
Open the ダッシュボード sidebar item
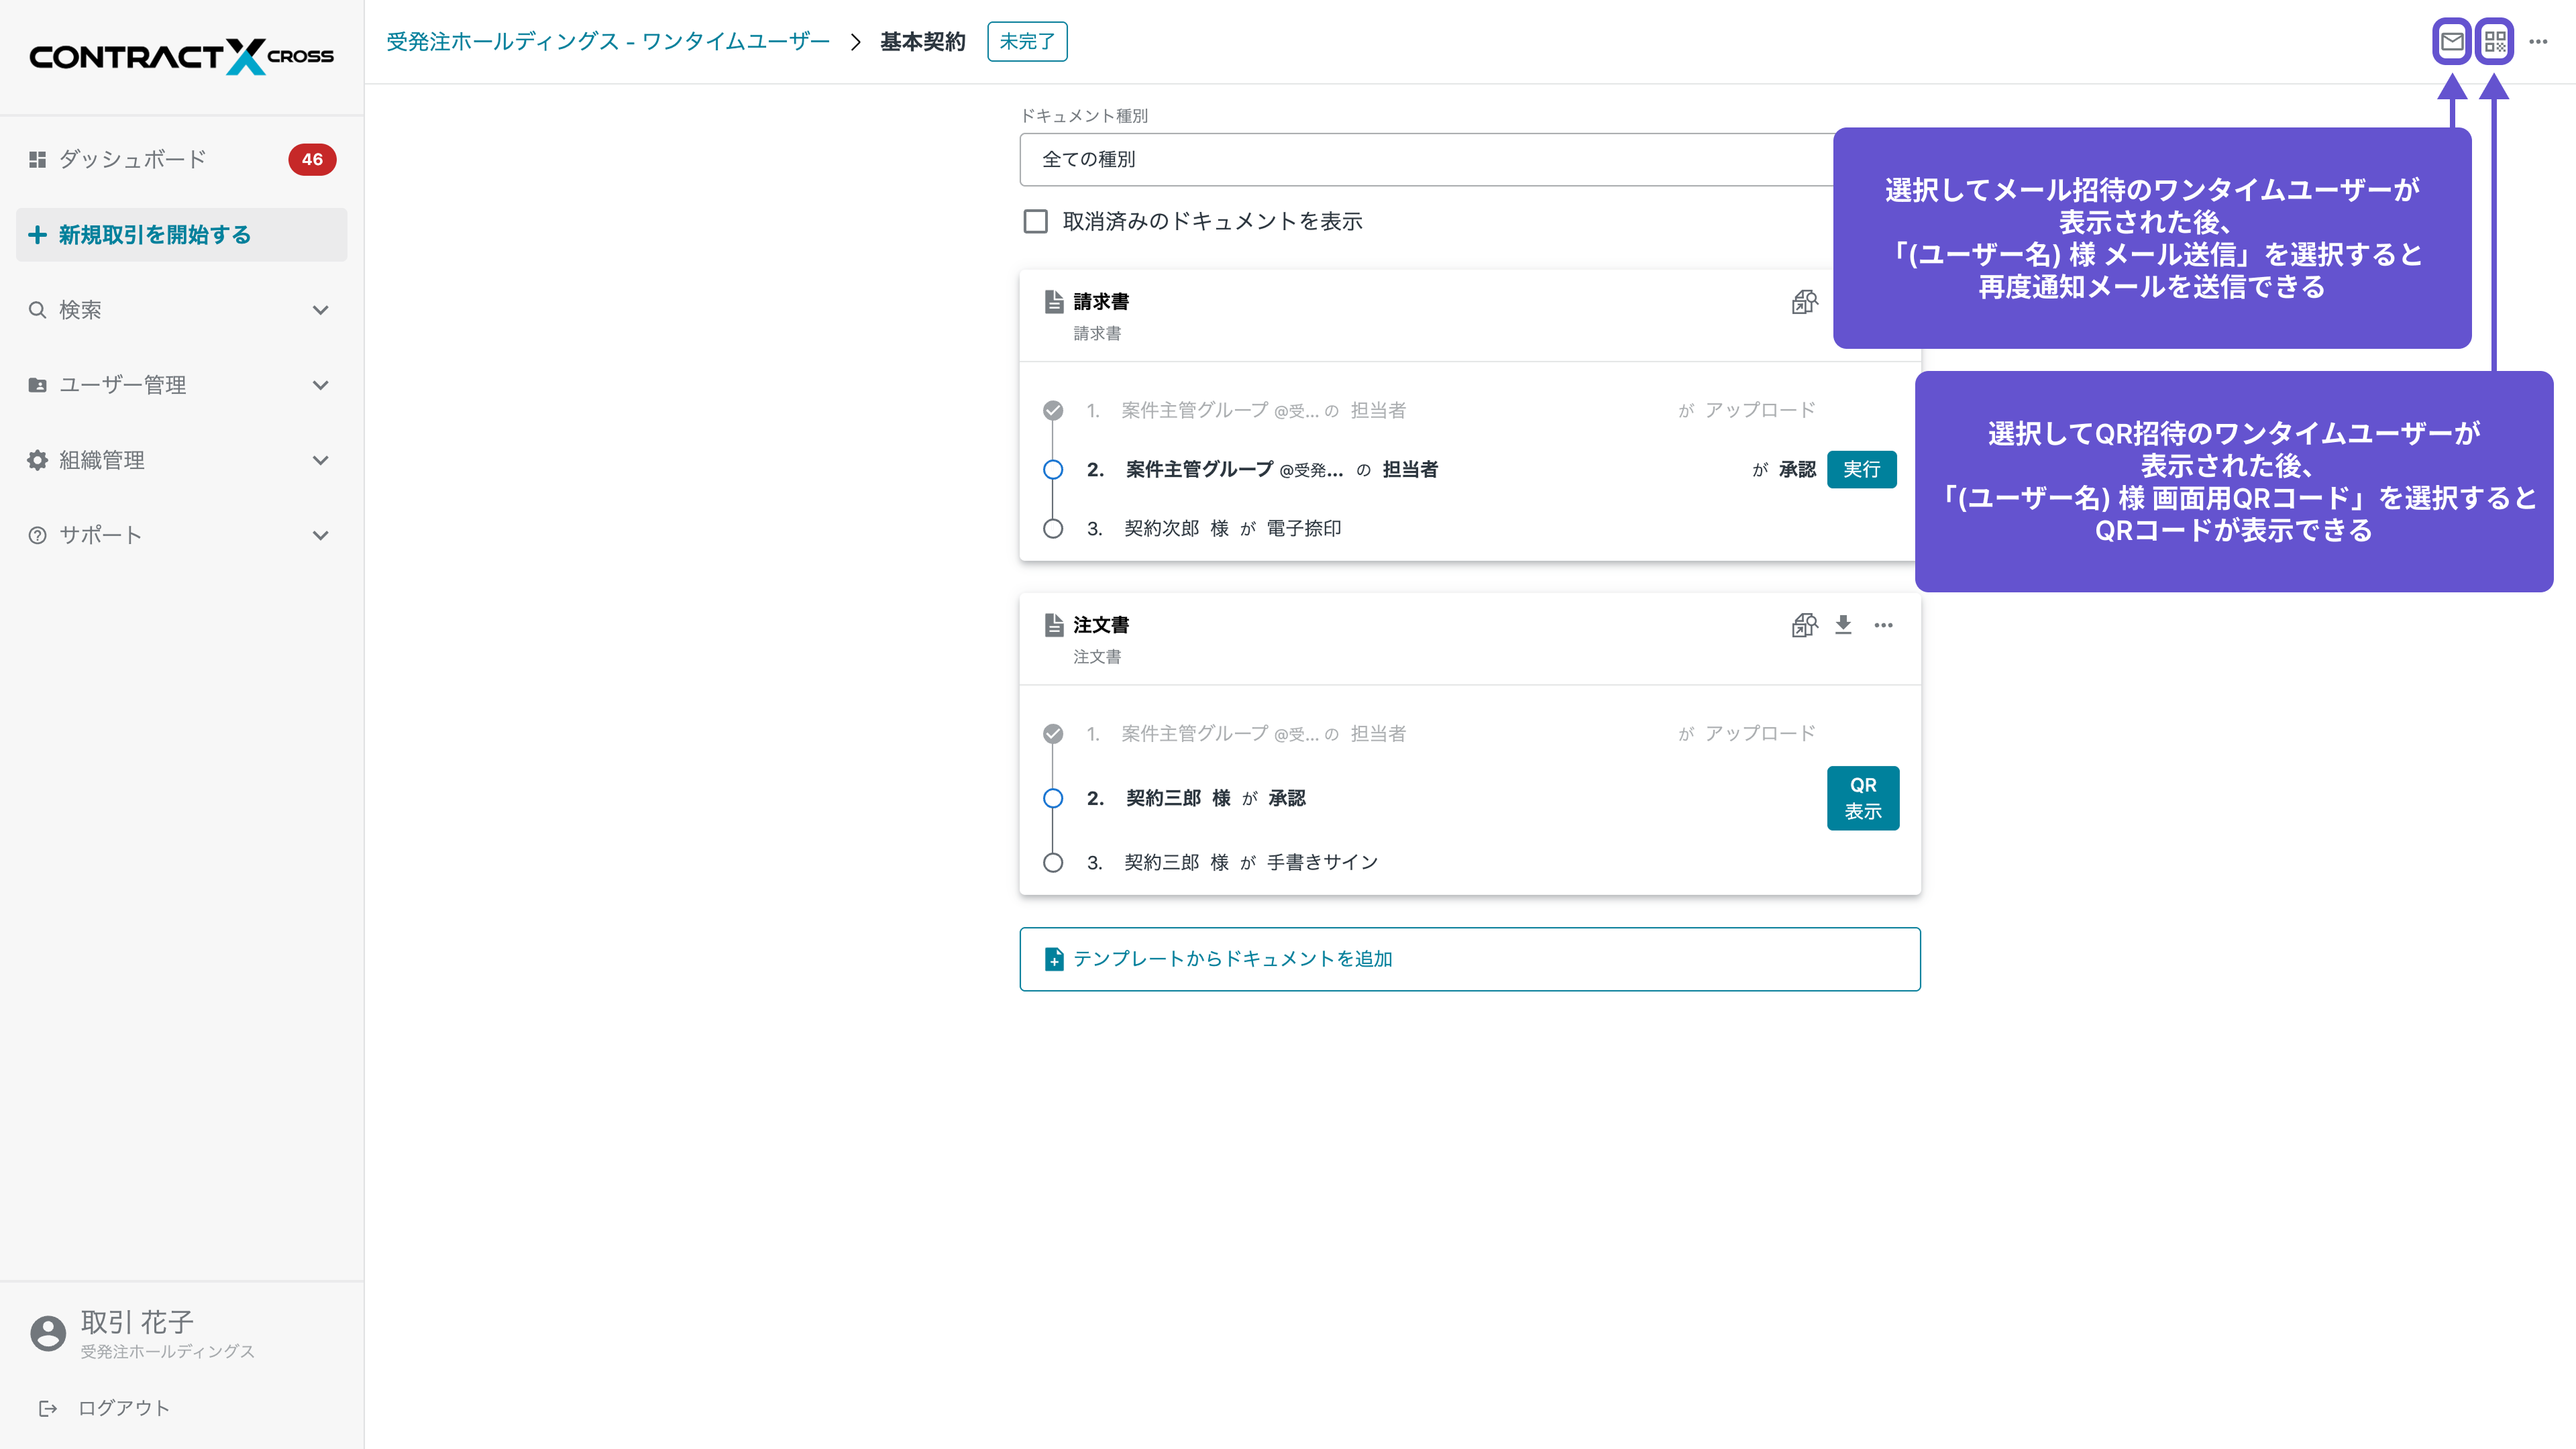pyautogui.click(x=133, y=159)
